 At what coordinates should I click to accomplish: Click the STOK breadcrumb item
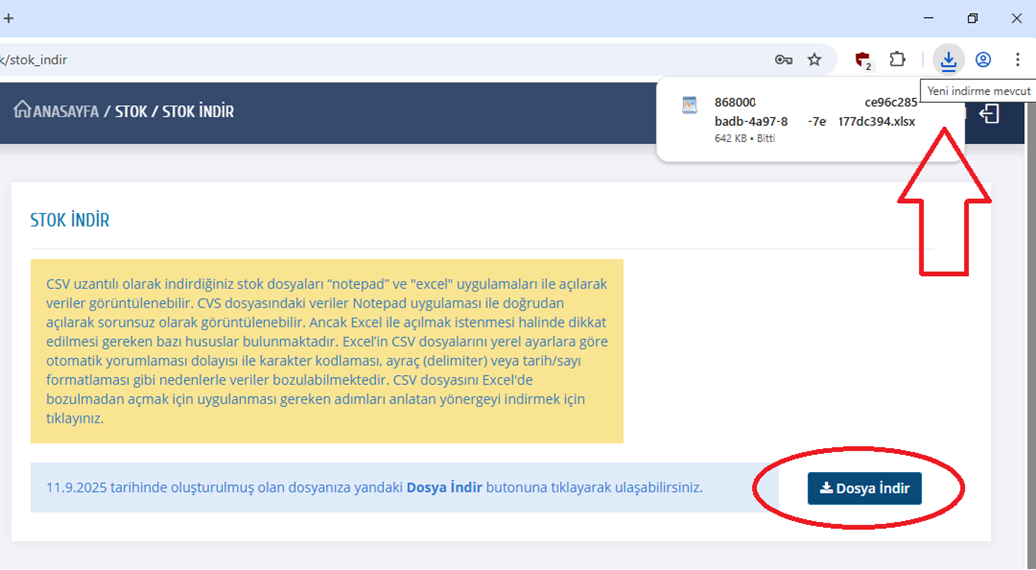pos(131,111)
